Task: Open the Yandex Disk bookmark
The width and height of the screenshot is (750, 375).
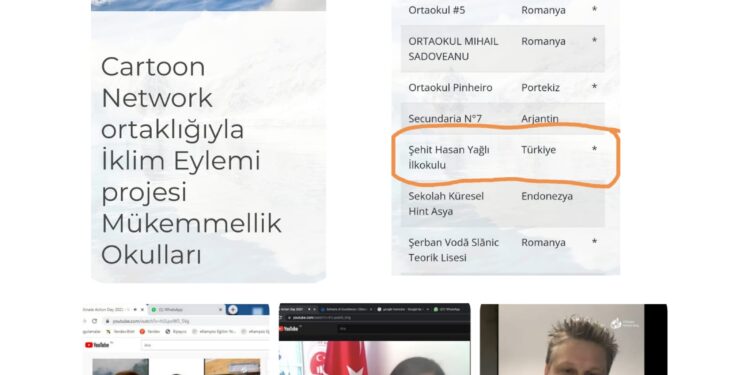Action: (x=120, y=331)
